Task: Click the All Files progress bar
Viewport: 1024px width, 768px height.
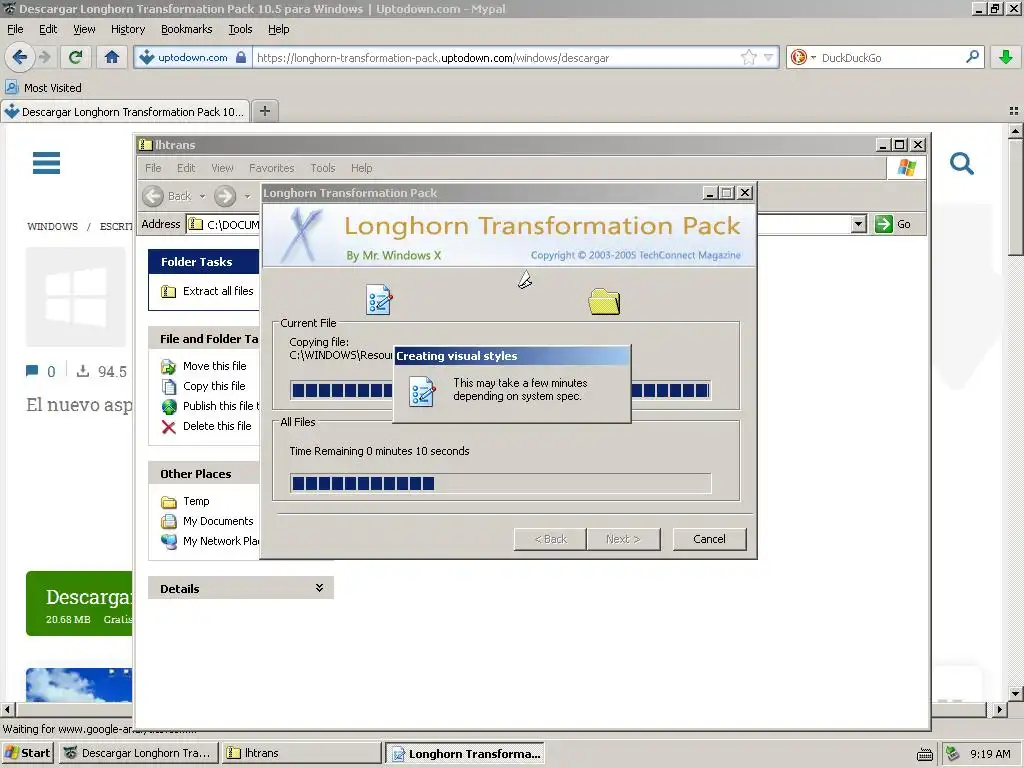Action: tap(501, 483)
